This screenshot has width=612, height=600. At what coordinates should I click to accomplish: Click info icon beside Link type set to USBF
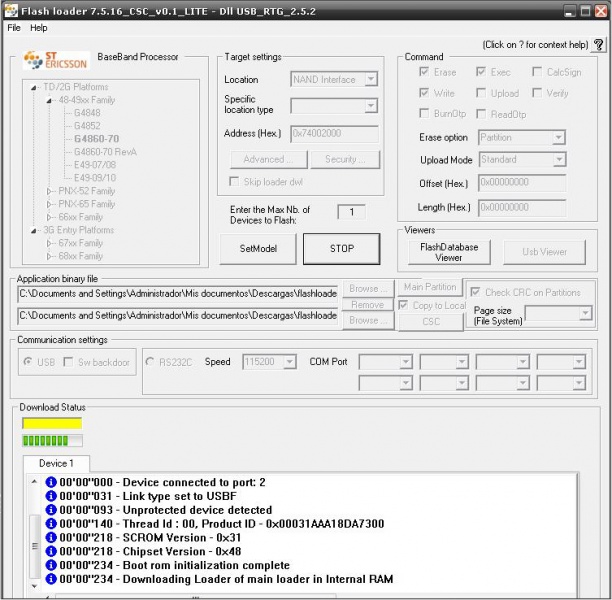point(51,496)
